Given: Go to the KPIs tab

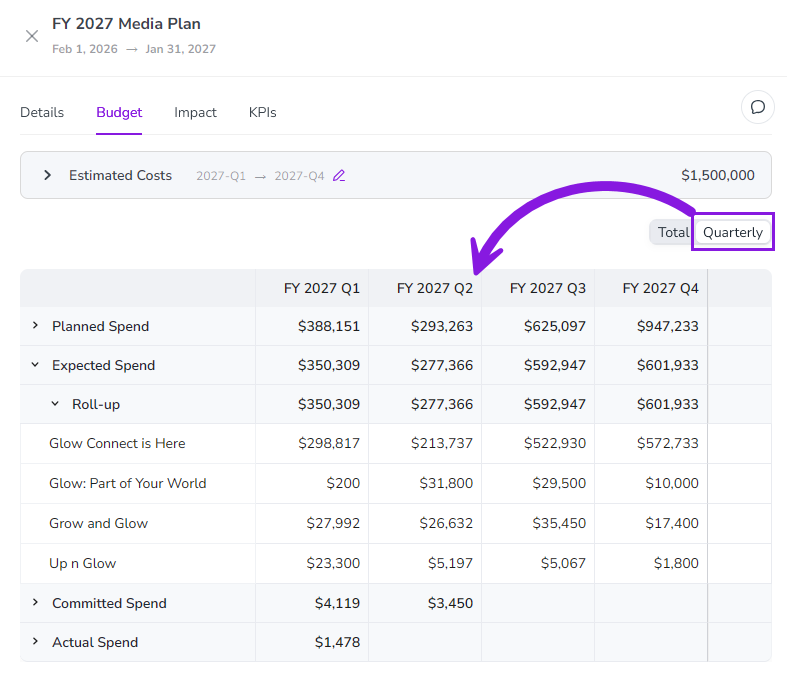Looking at the screenshot, I should pyautogui.click(x=263, y=112).
